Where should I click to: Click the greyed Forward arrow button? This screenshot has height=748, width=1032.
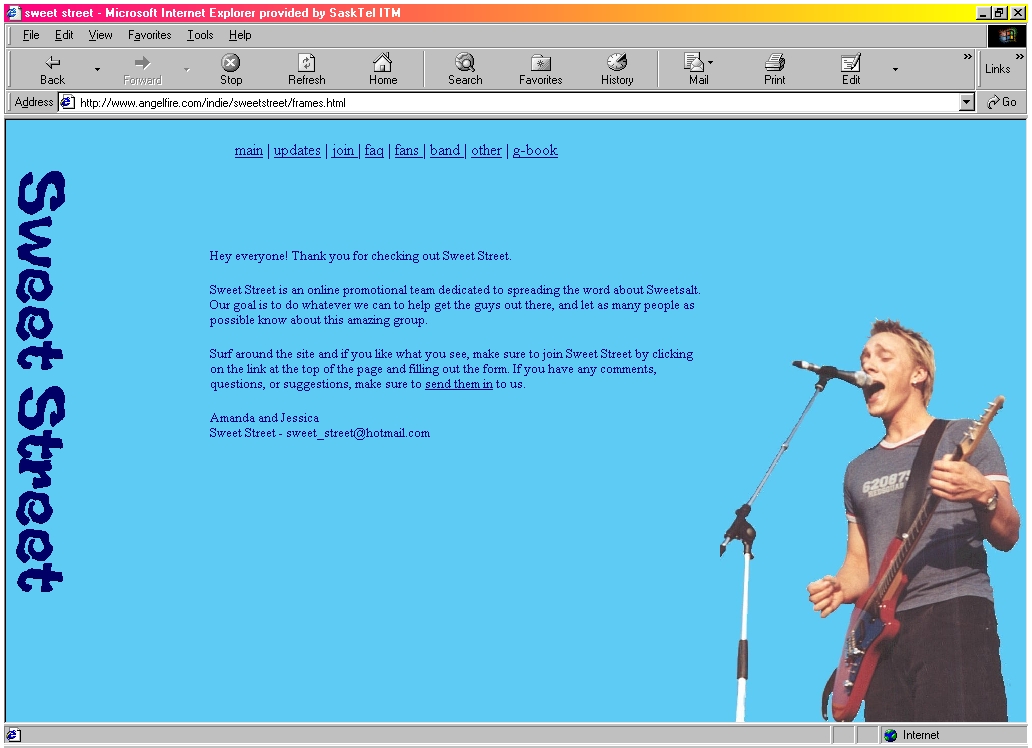pyautogui.click(x=142, y=69)
